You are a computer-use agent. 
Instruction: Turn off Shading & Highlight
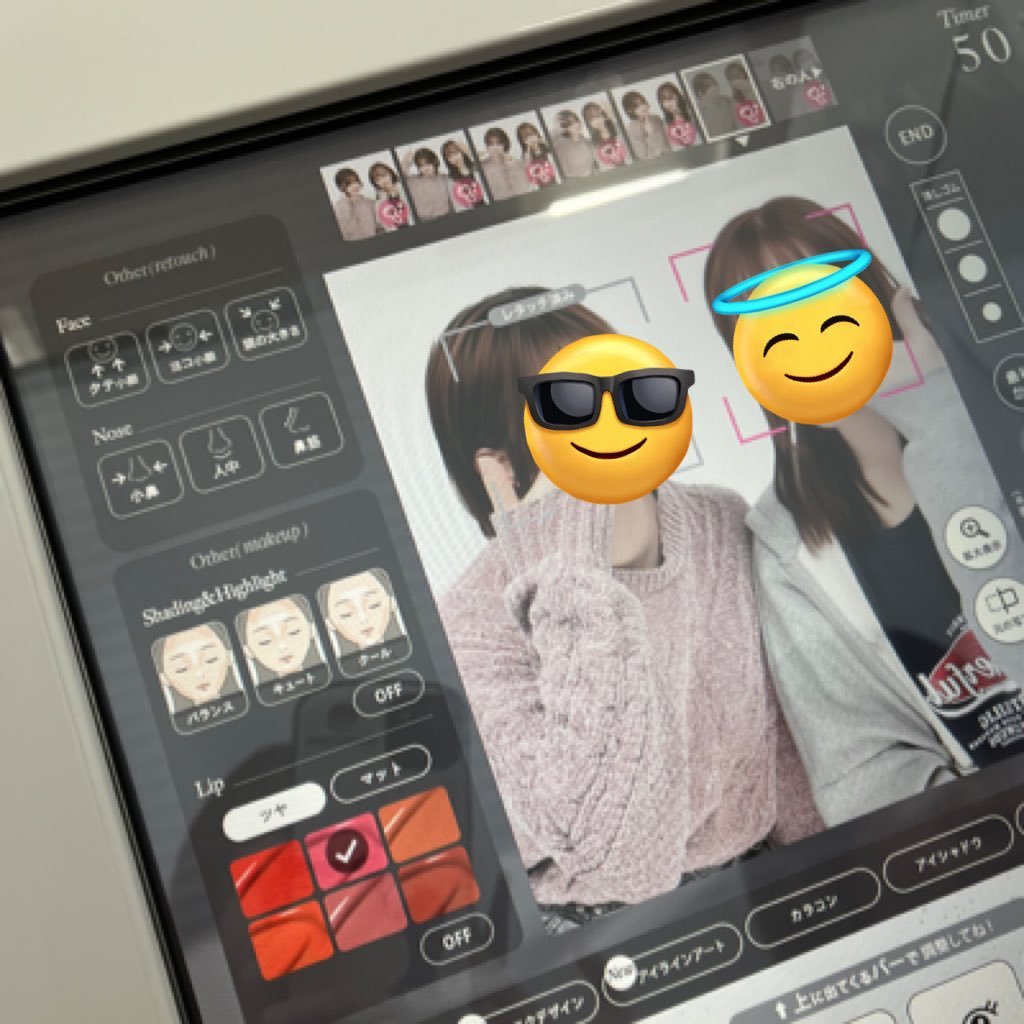point(389,693)
